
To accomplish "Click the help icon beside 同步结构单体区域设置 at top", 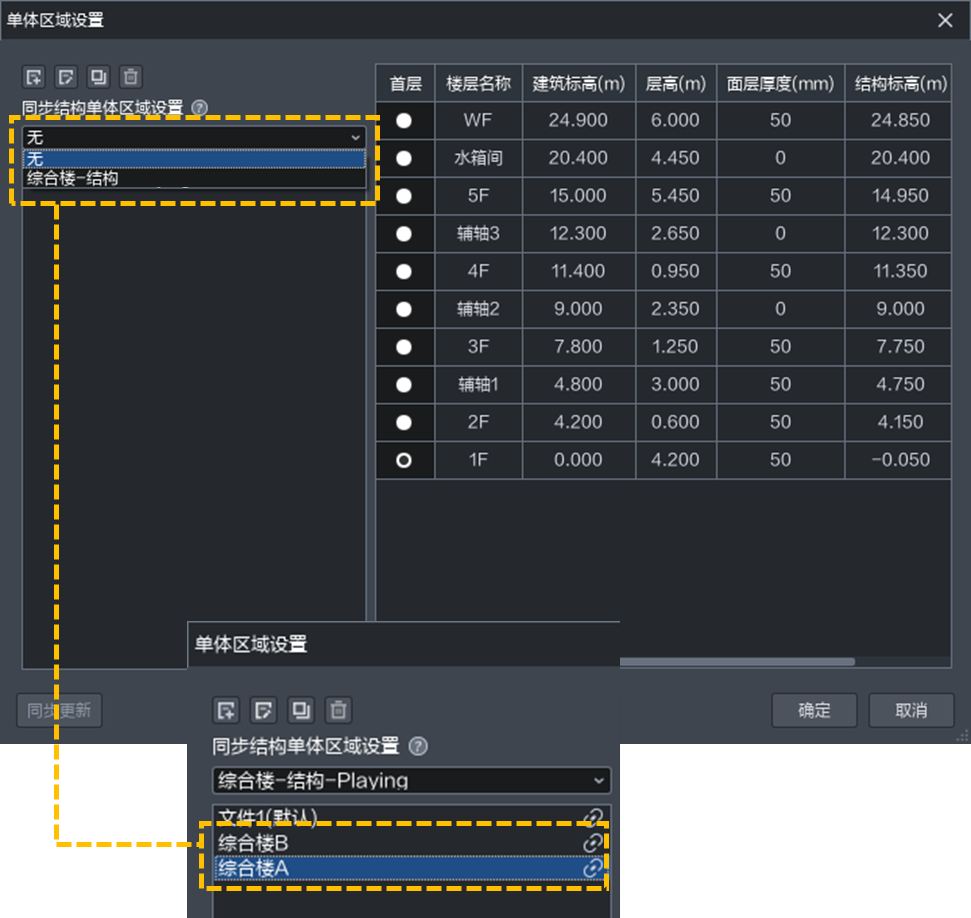I will tap(199, 108).
